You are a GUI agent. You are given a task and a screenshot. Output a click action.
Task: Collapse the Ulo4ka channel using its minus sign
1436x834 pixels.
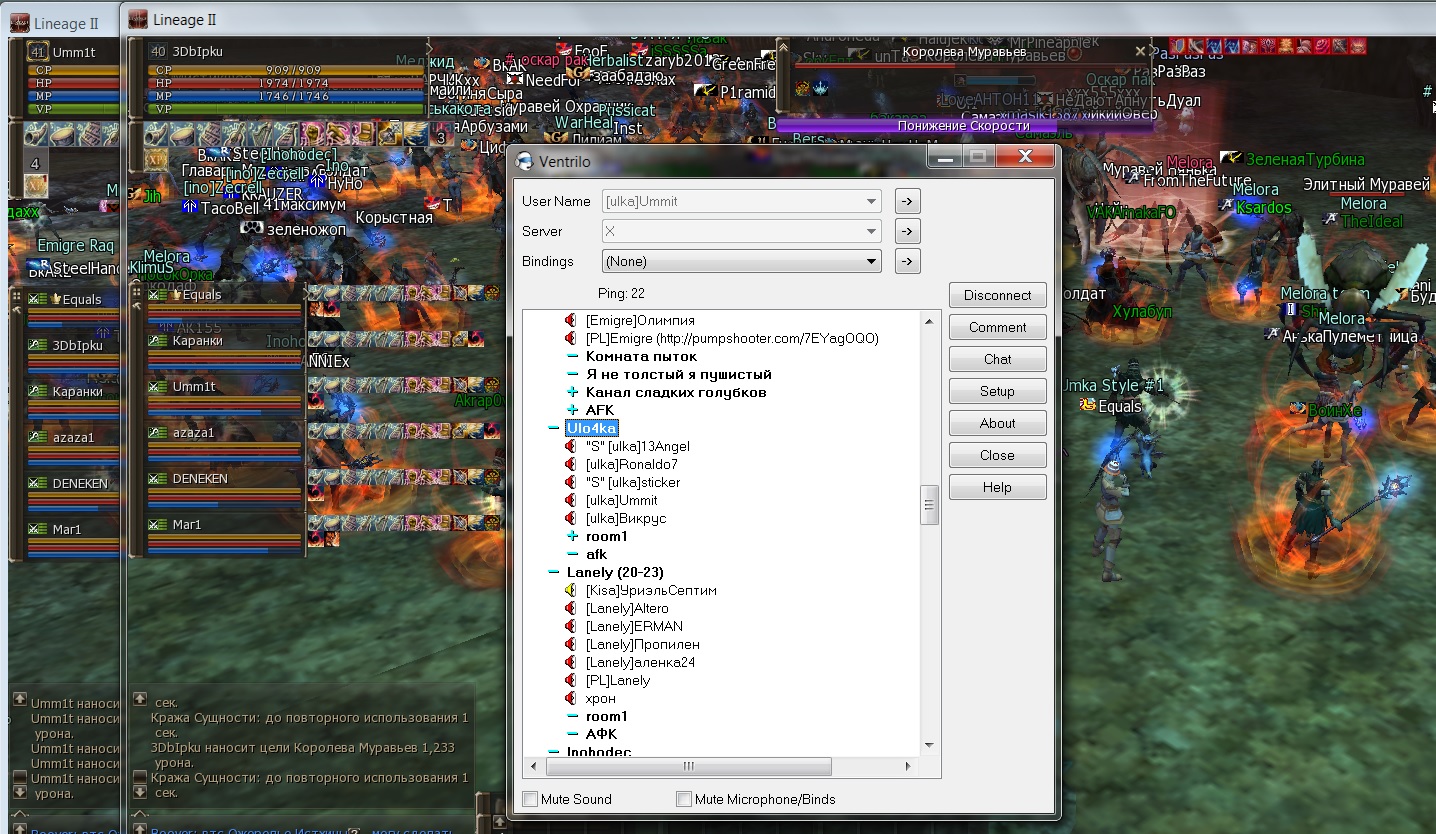554,428
